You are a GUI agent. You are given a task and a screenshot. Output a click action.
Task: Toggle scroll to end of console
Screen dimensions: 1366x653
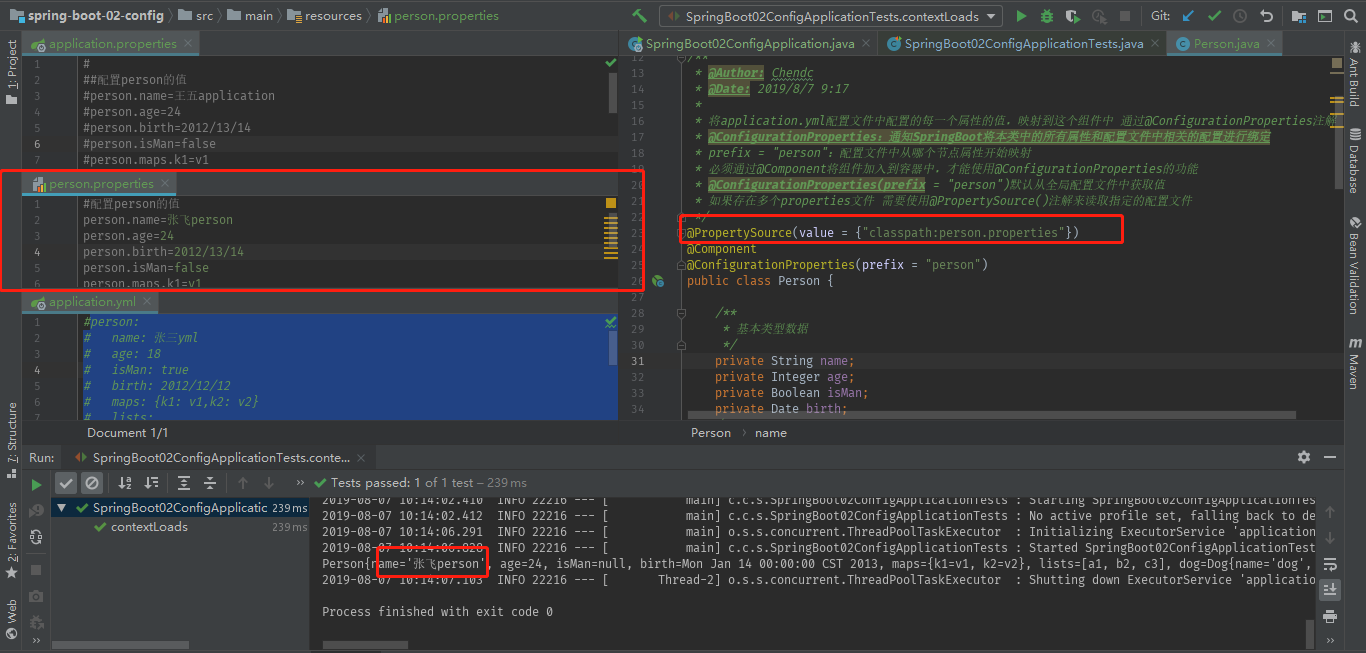coord(1329,590)
